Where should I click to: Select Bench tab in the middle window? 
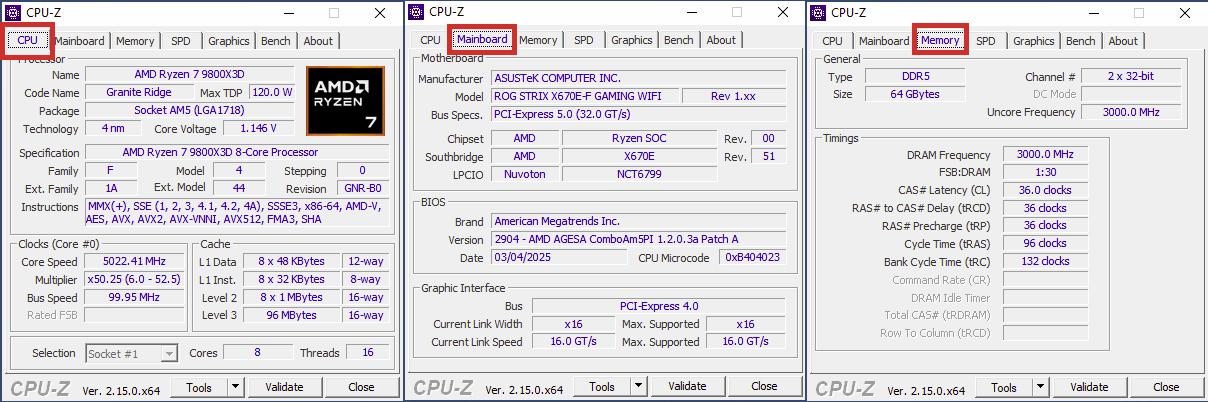[679, 40]
